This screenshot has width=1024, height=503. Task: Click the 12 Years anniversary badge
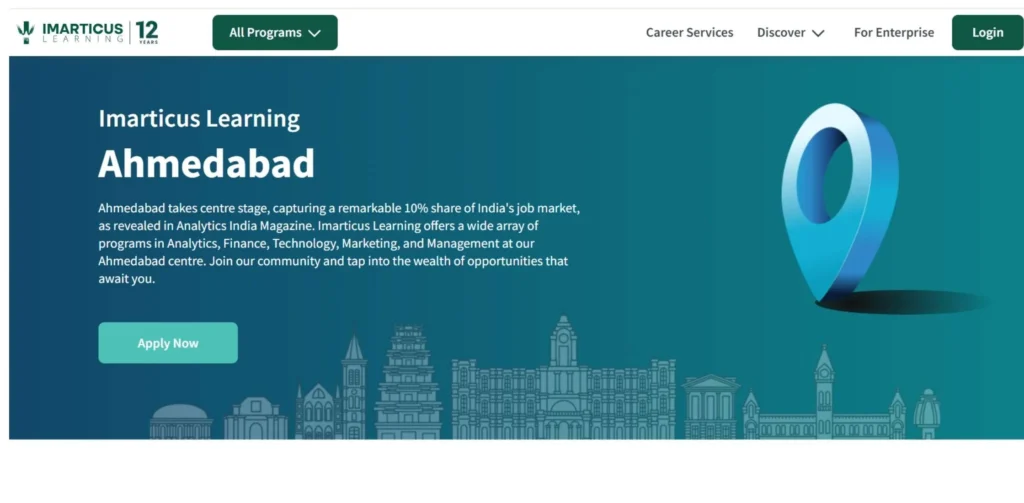tap(146, 32)
